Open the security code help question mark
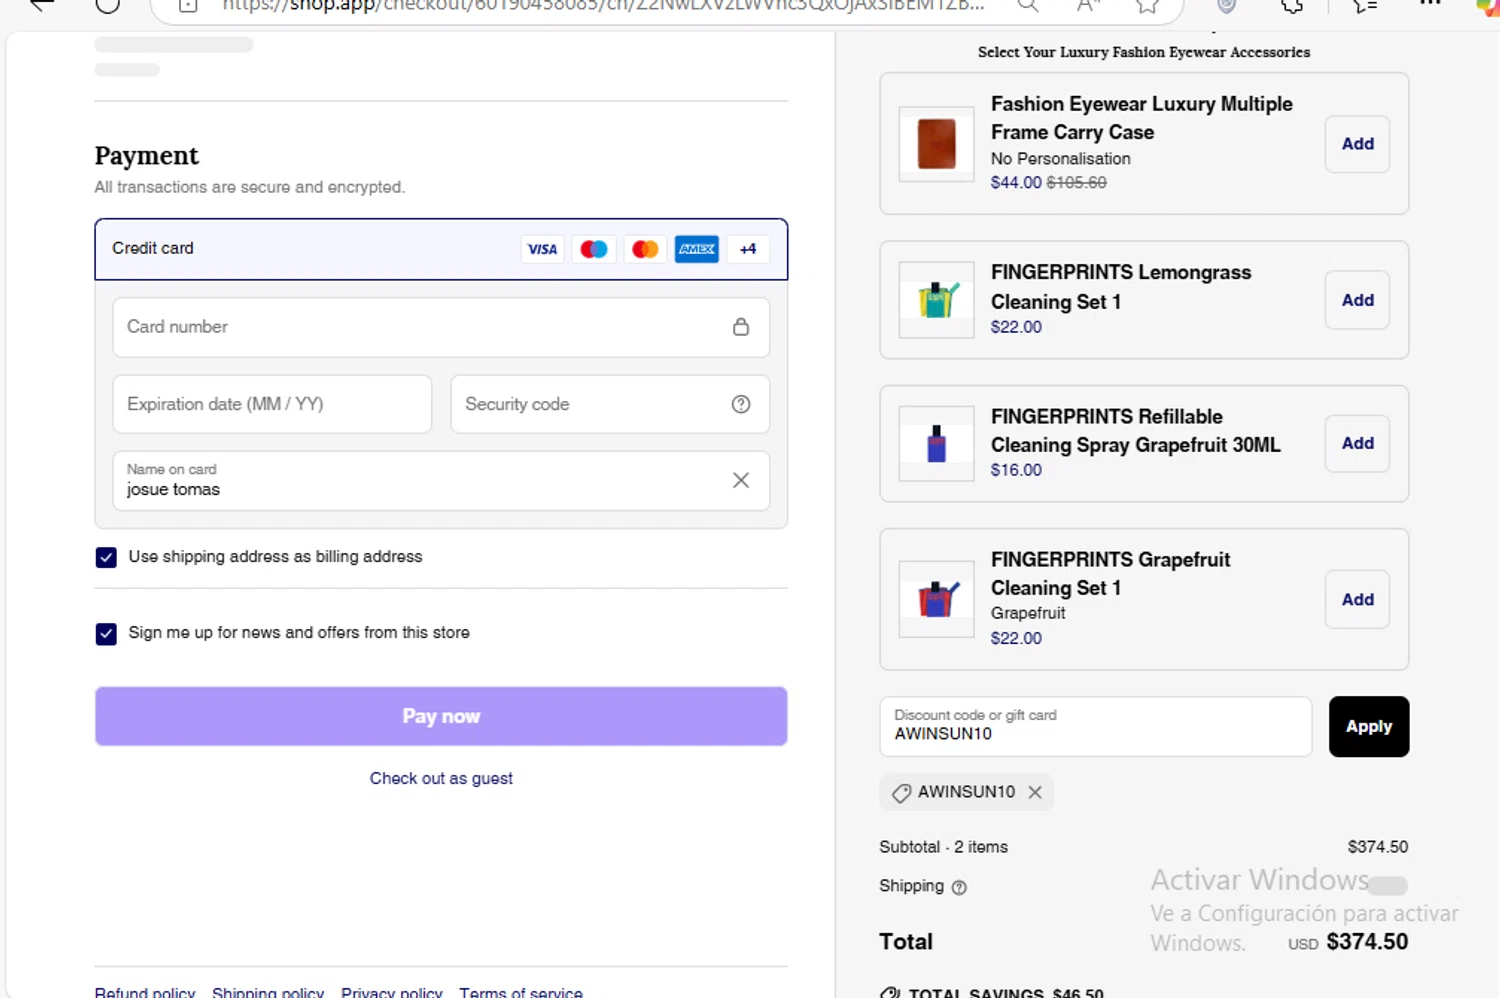The width and height of the screenshot is (1500, 998). (741, 404)
